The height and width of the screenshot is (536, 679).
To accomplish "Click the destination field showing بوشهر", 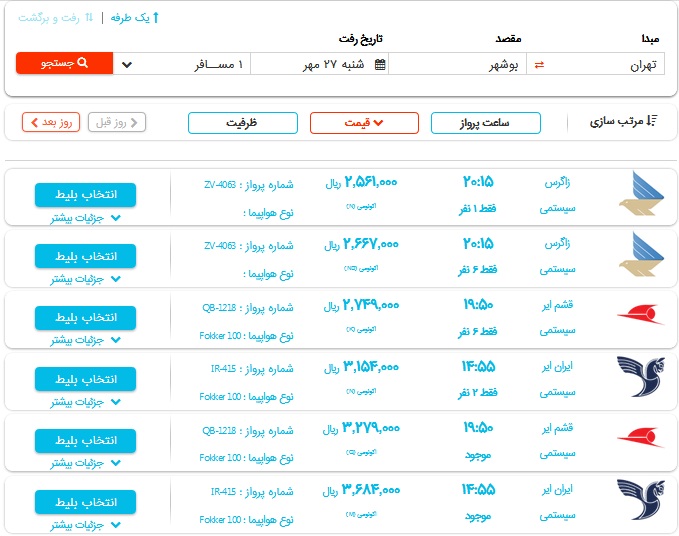I will pos(458,65).
